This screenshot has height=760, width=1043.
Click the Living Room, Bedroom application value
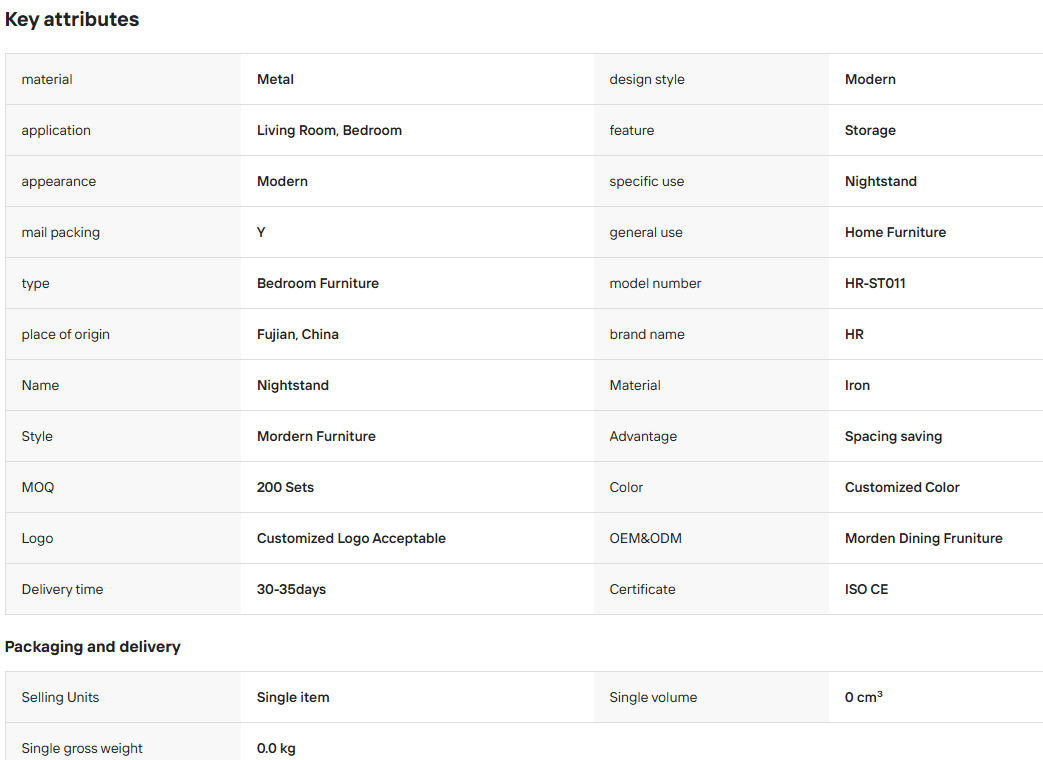(329, 130)
